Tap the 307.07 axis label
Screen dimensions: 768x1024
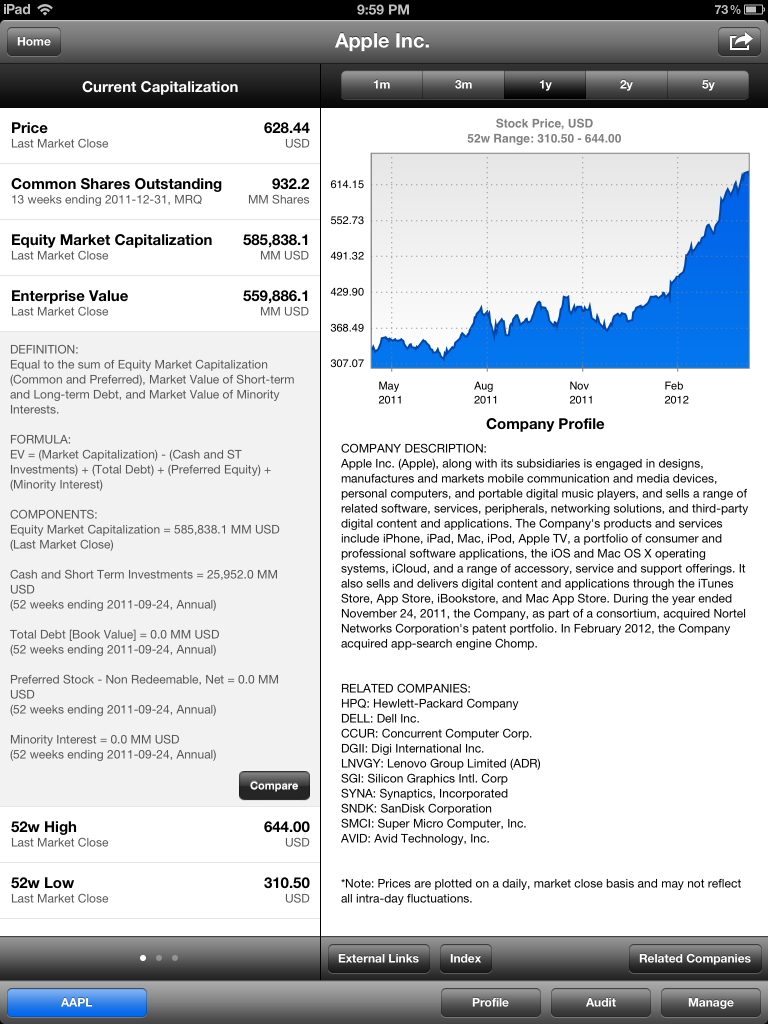[x=347, y=363]
